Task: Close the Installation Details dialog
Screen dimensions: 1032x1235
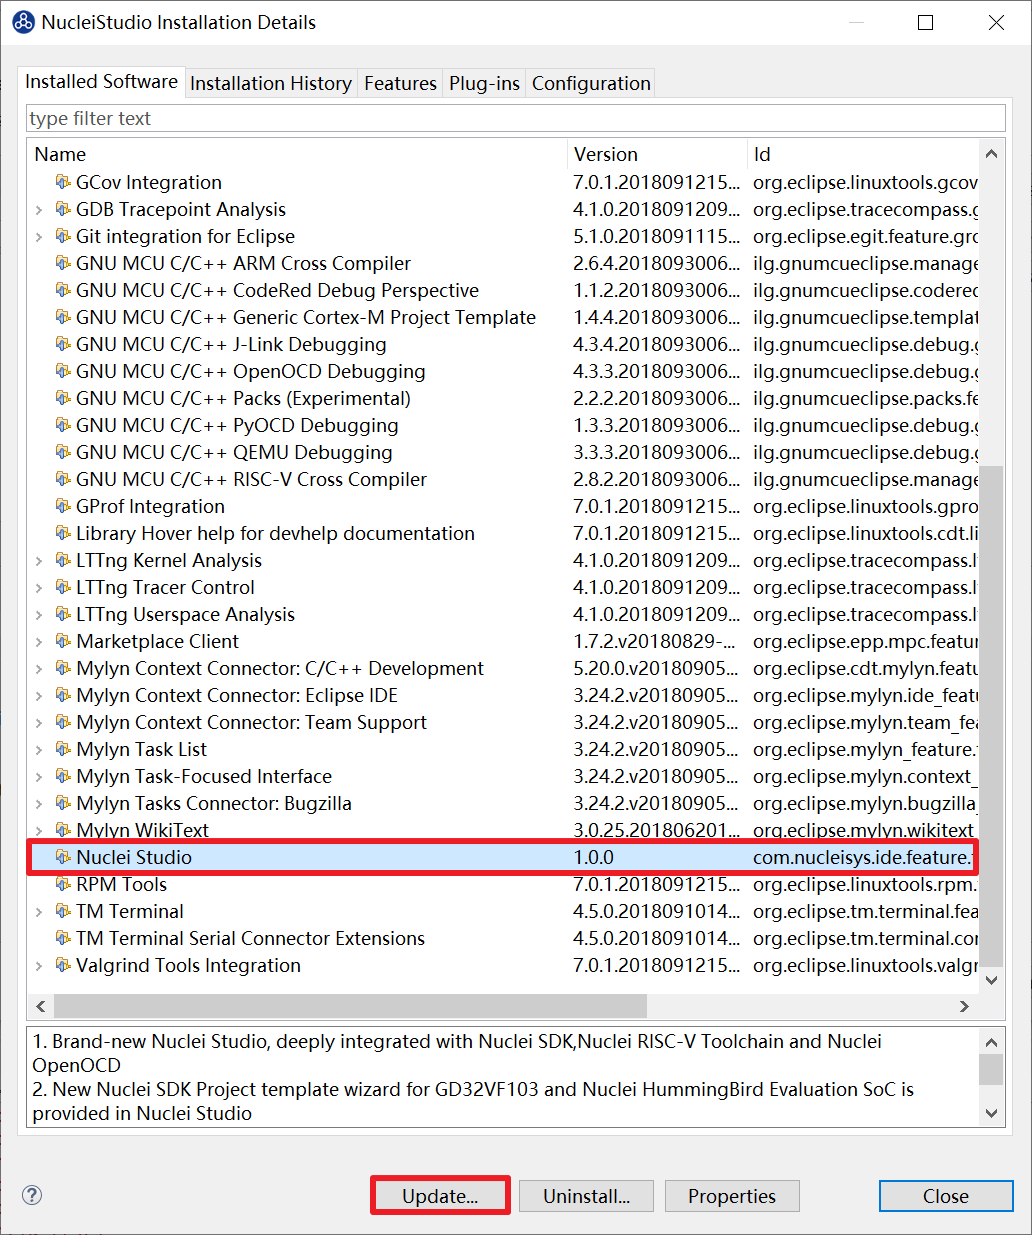Action: pyautogui.click(x=946, y=1196)
